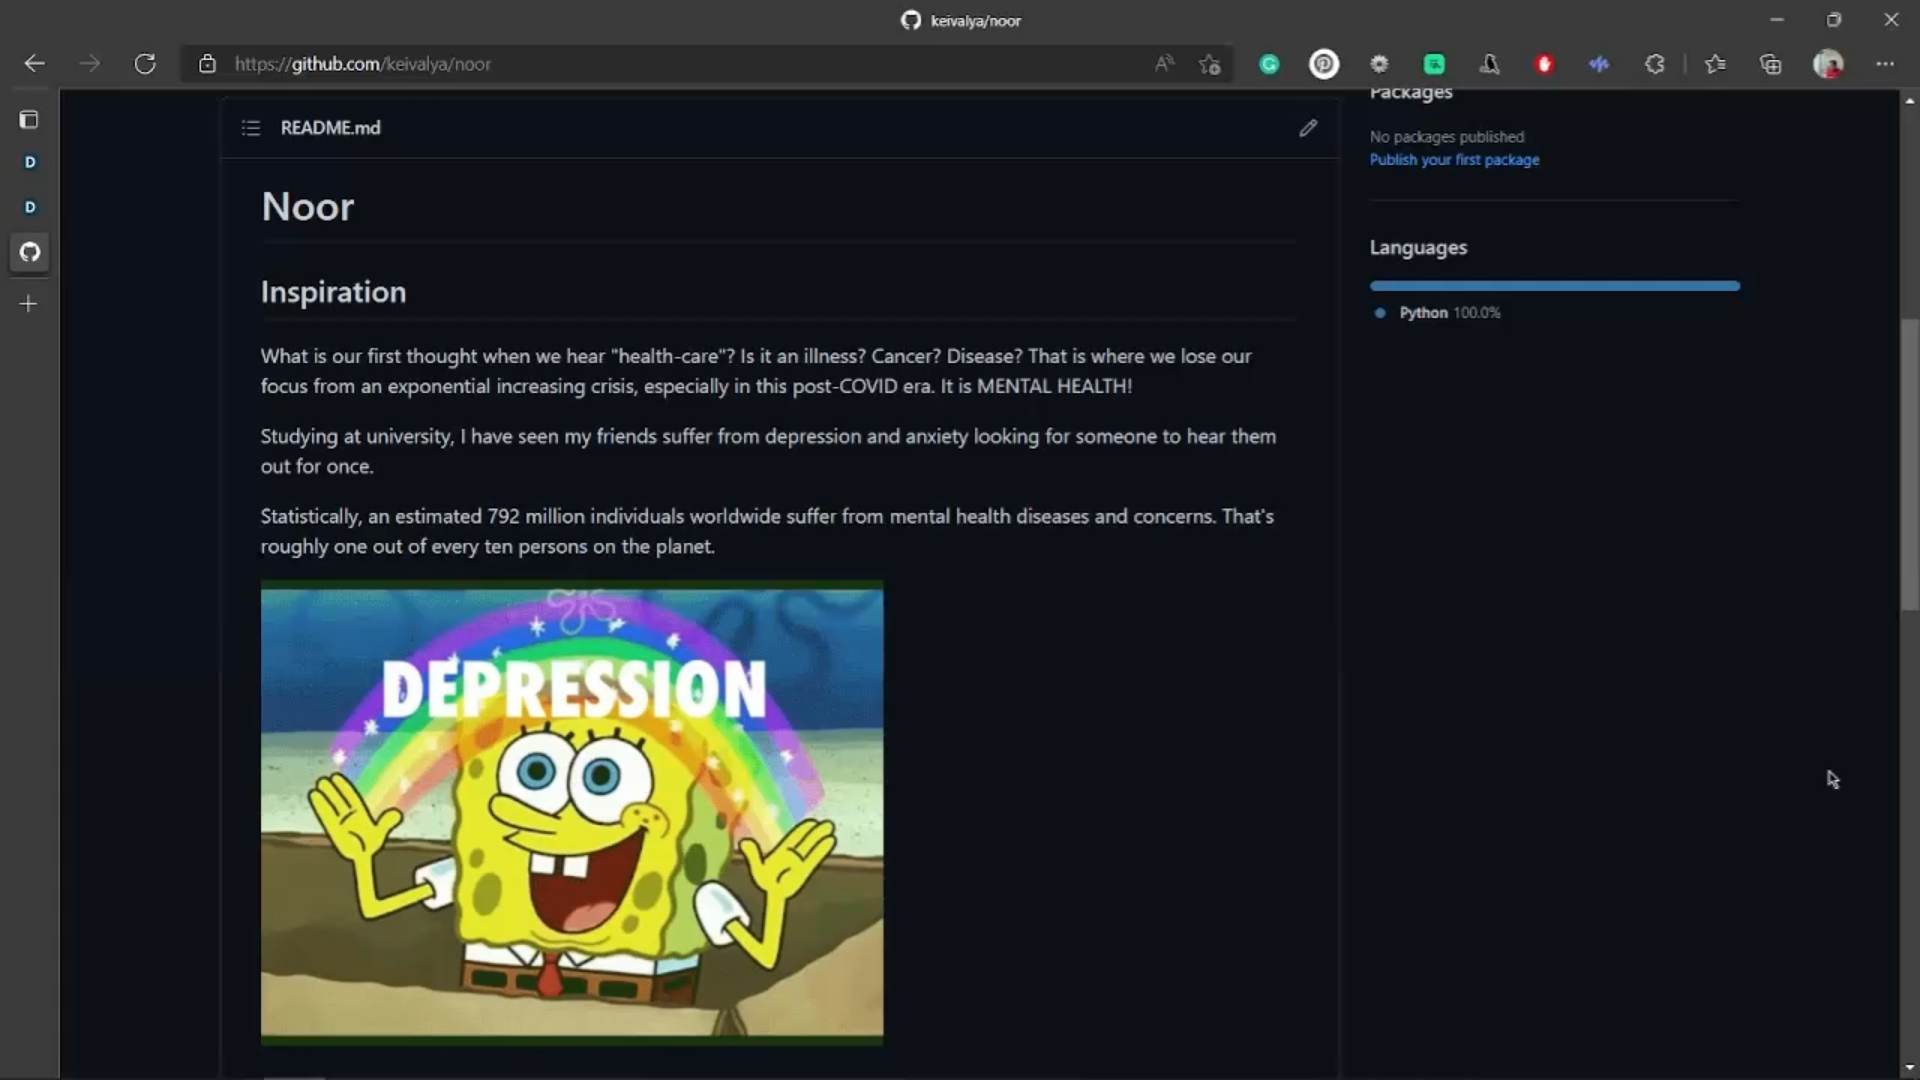Click the blue Python languages bar

[x=1554, y=286]
